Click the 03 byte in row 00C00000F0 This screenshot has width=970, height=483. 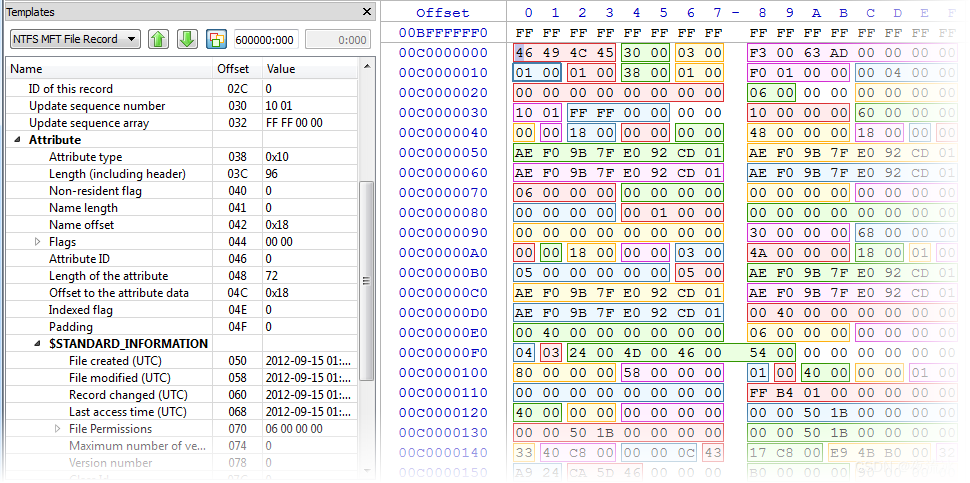[x=551, y=353]
